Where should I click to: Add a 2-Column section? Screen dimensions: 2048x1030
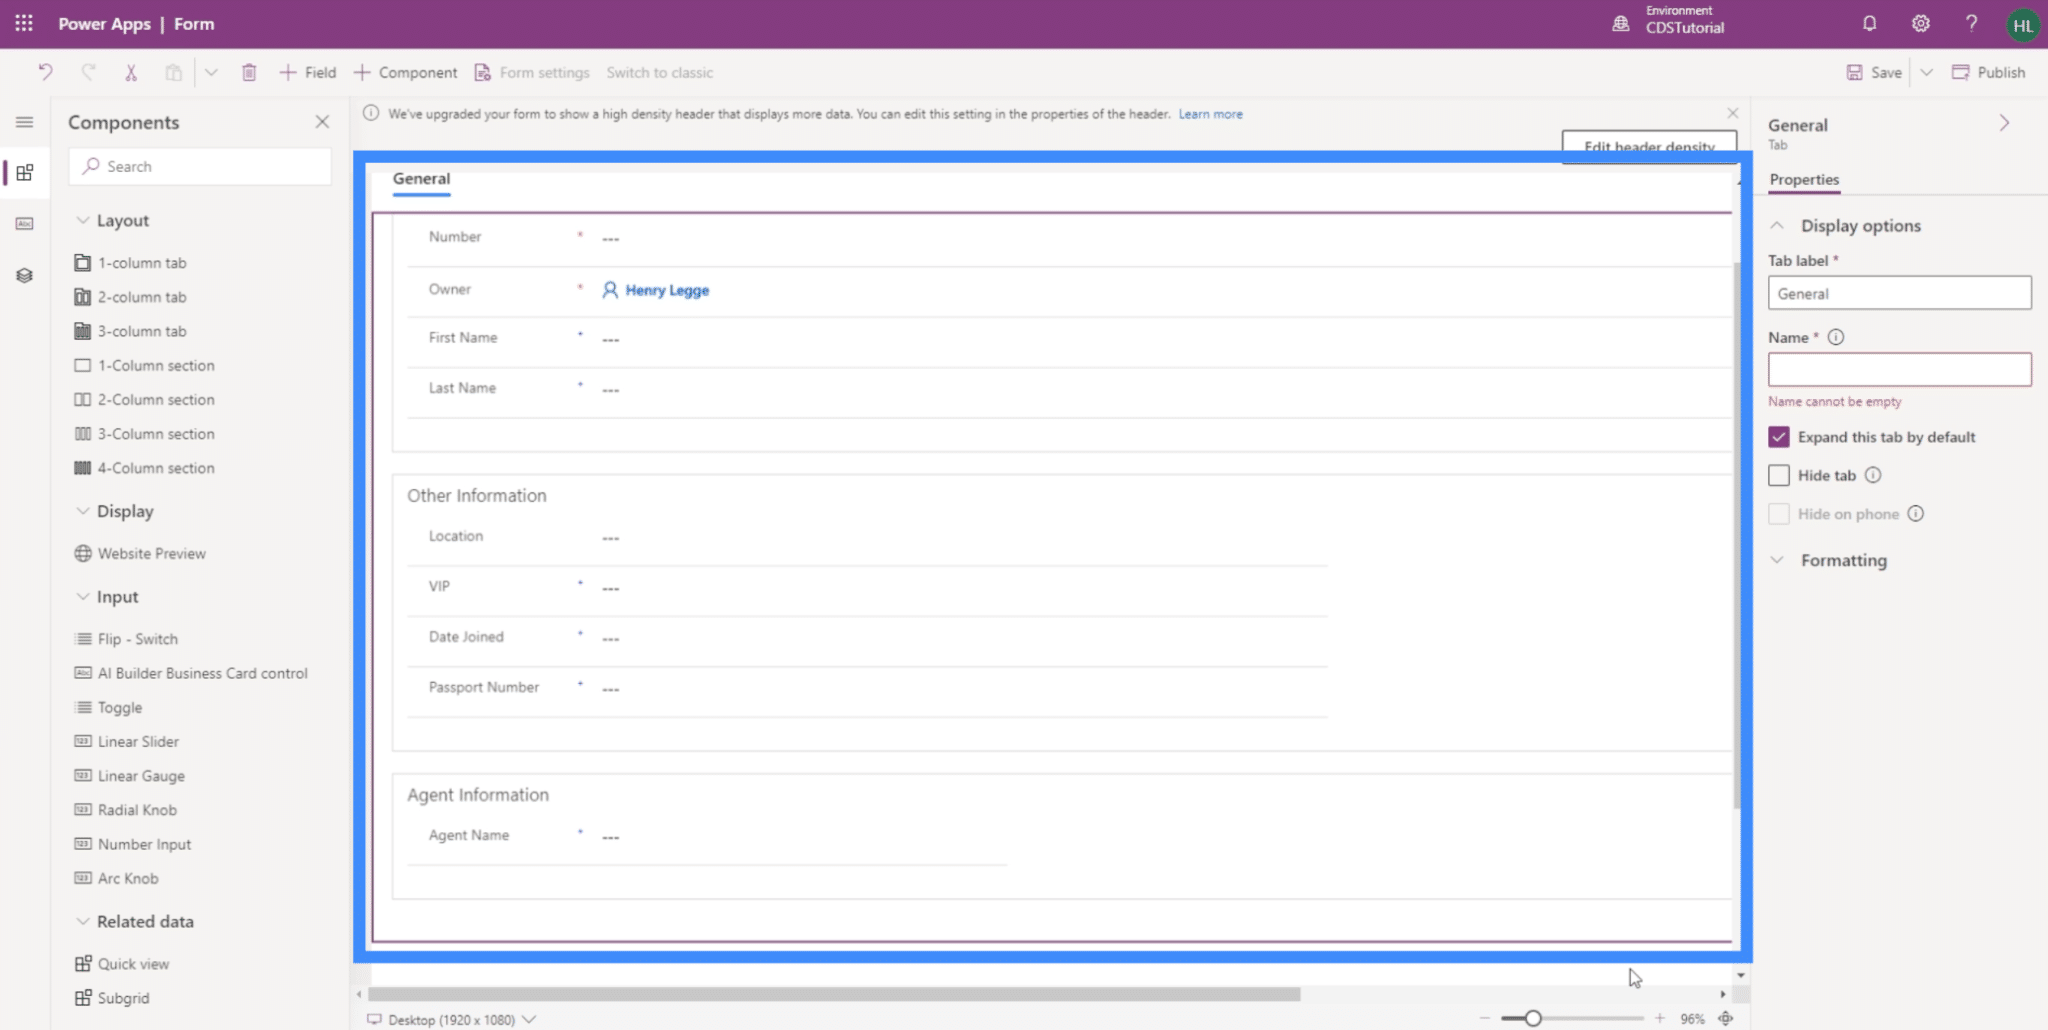pos(144,399)
